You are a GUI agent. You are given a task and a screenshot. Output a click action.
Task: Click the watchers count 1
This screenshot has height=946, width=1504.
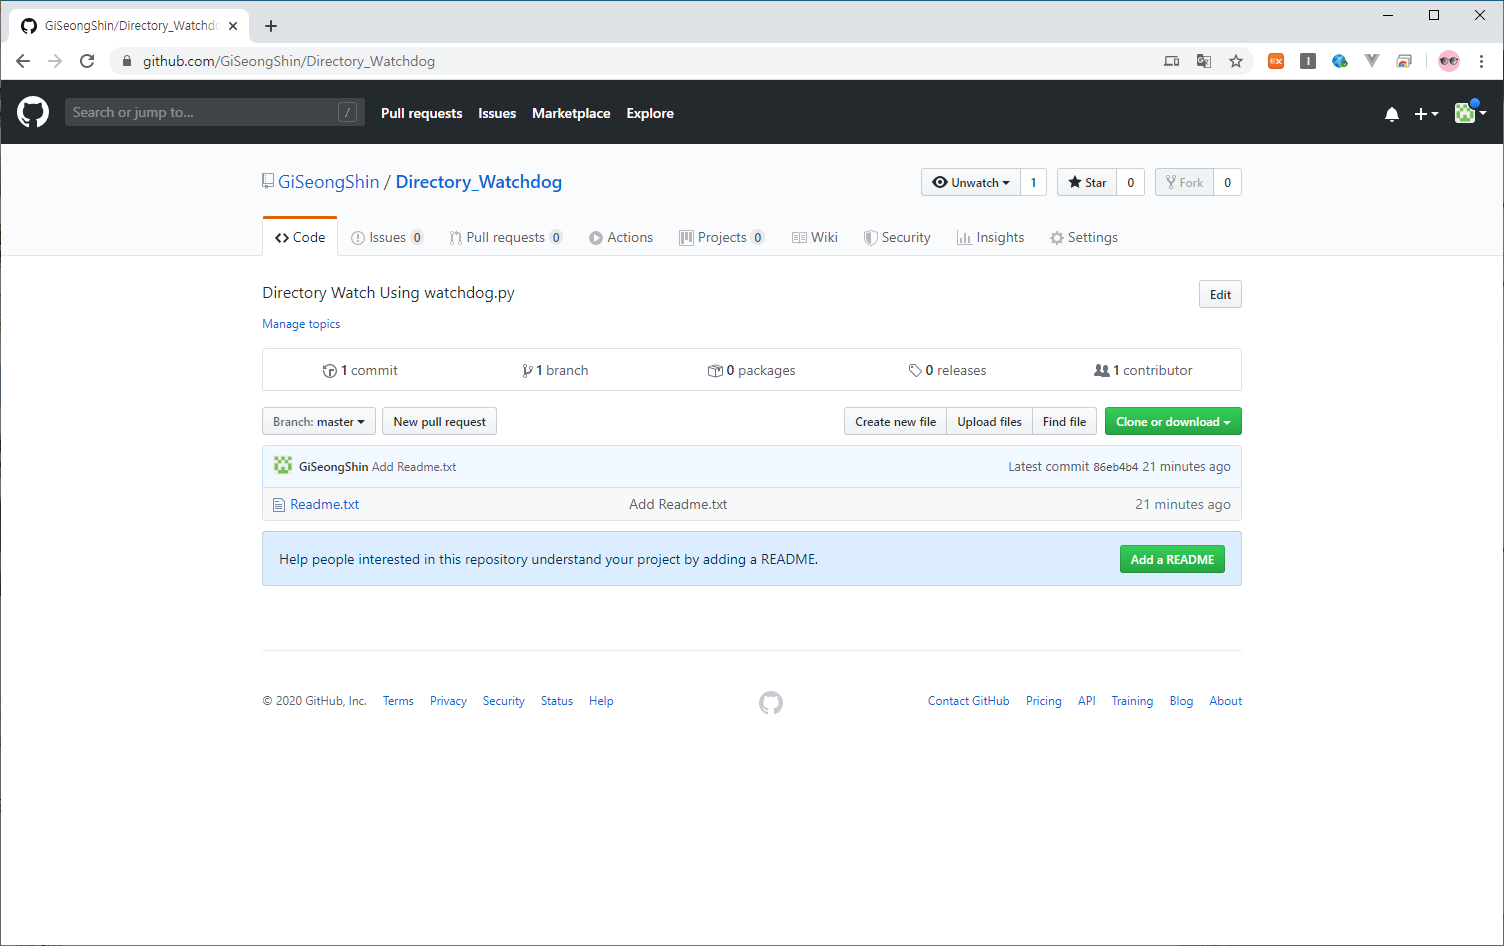coord(1034,182)
